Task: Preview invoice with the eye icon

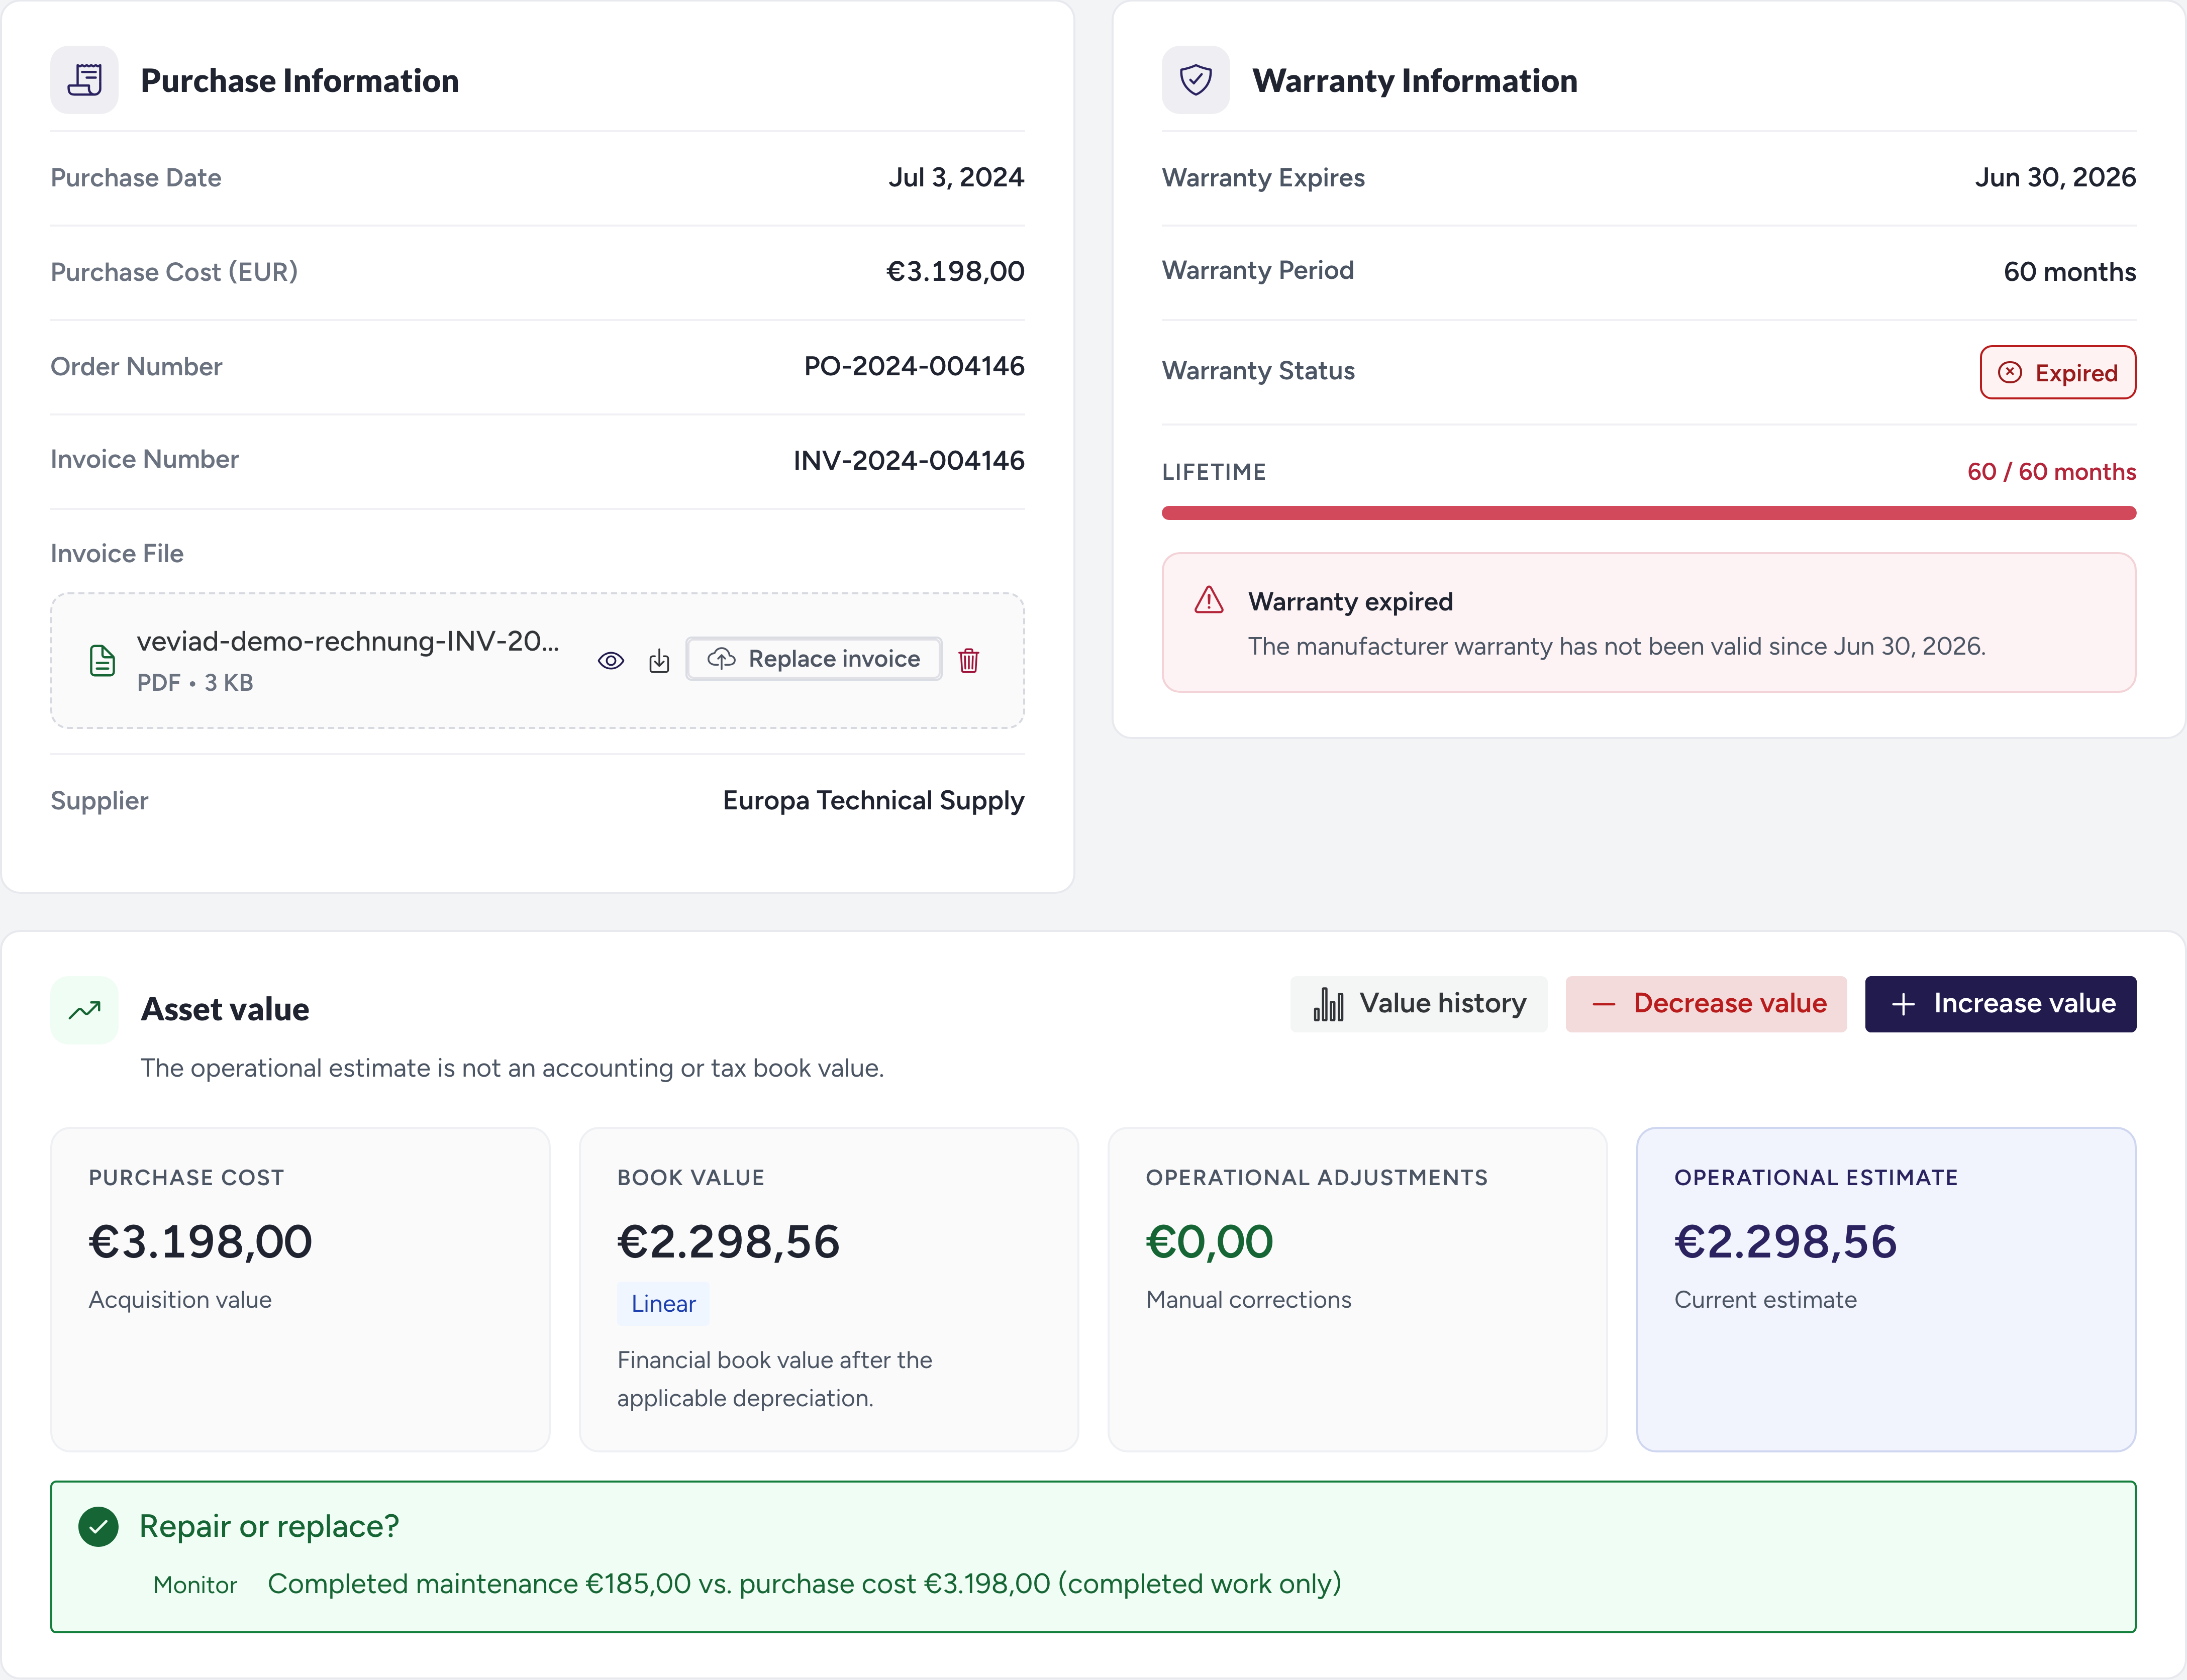Action: 611,660
